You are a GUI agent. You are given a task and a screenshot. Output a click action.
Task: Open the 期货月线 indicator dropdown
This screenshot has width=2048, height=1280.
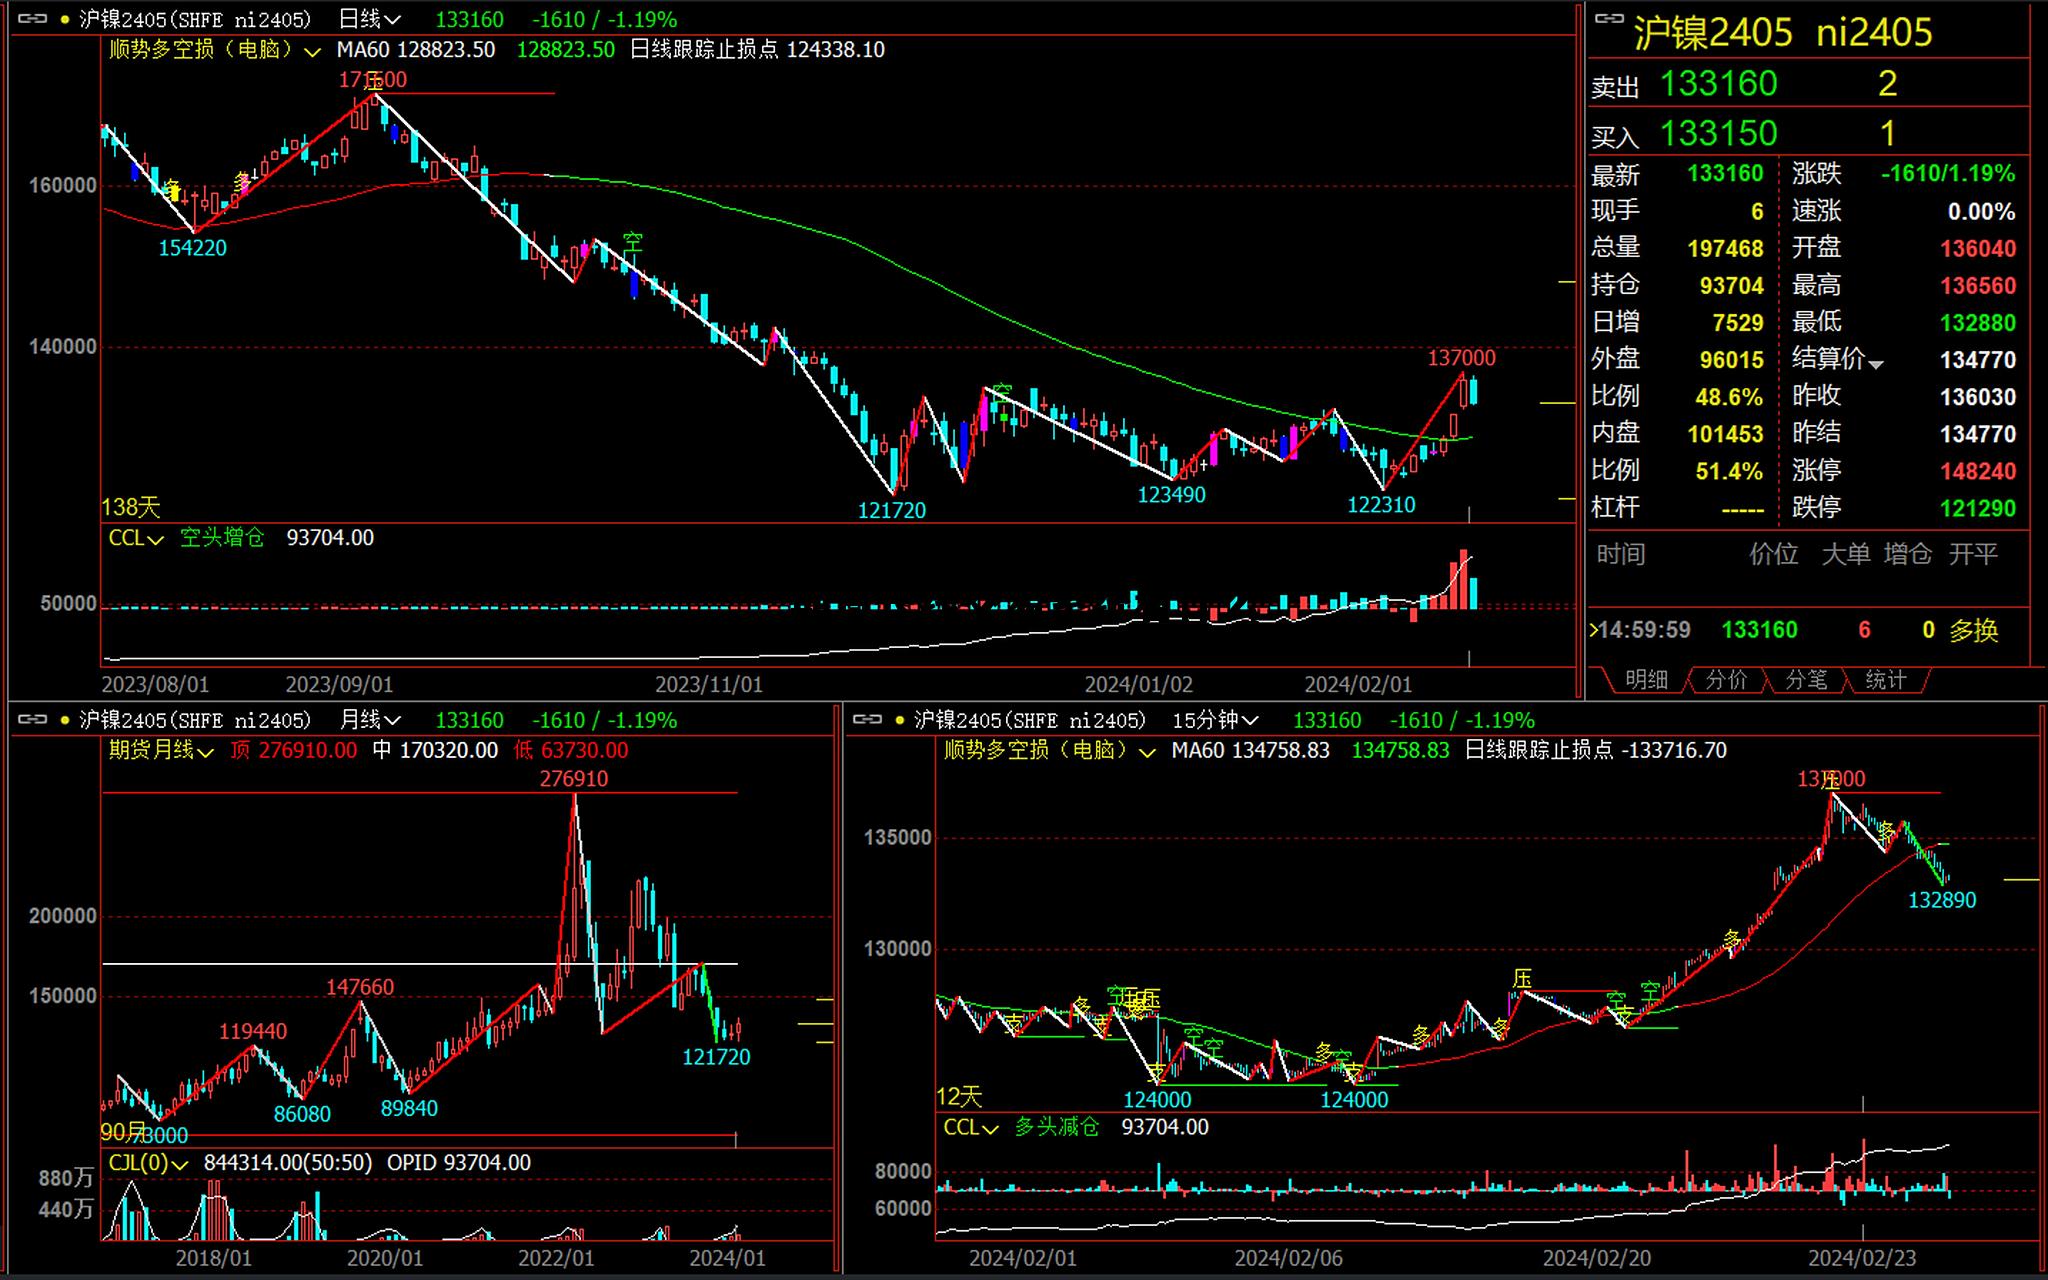(x=206, y=752)
